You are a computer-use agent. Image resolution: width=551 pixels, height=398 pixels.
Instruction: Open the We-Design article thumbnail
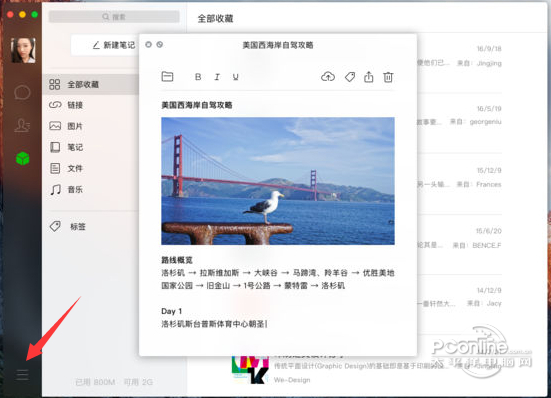[250, 370]
